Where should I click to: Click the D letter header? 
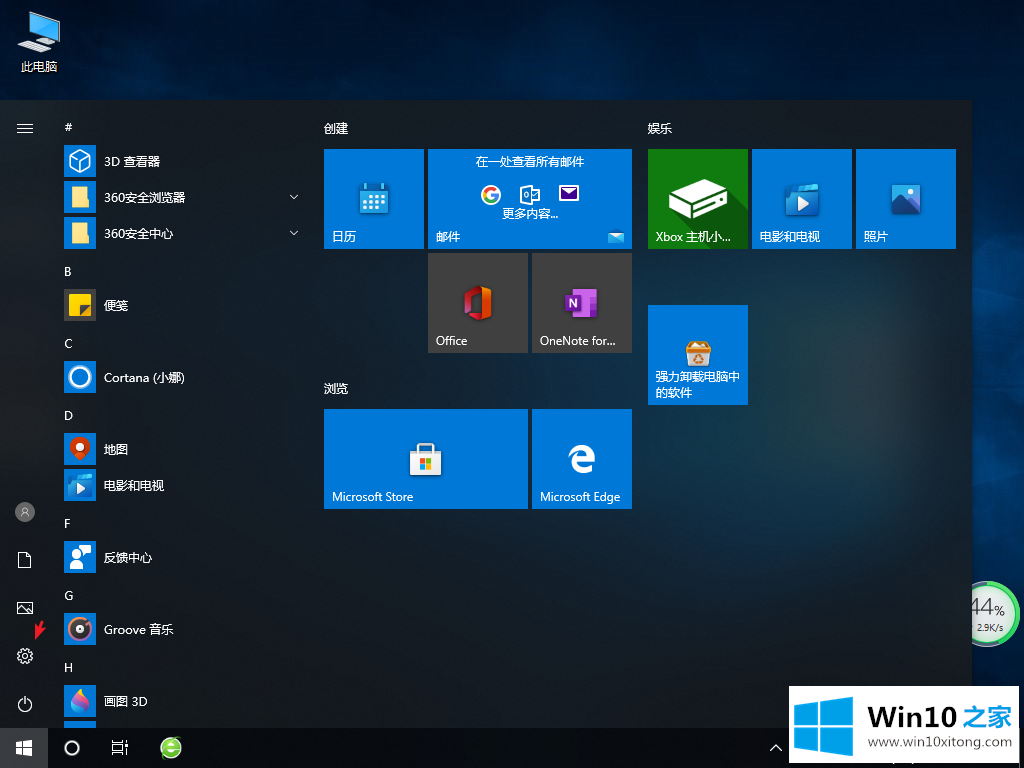[69, 415]
